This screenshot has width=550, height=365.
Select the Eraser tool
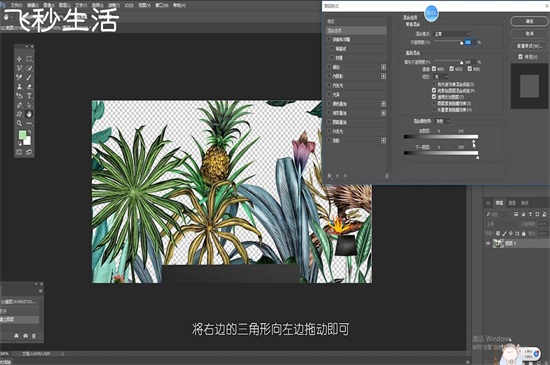29,86
